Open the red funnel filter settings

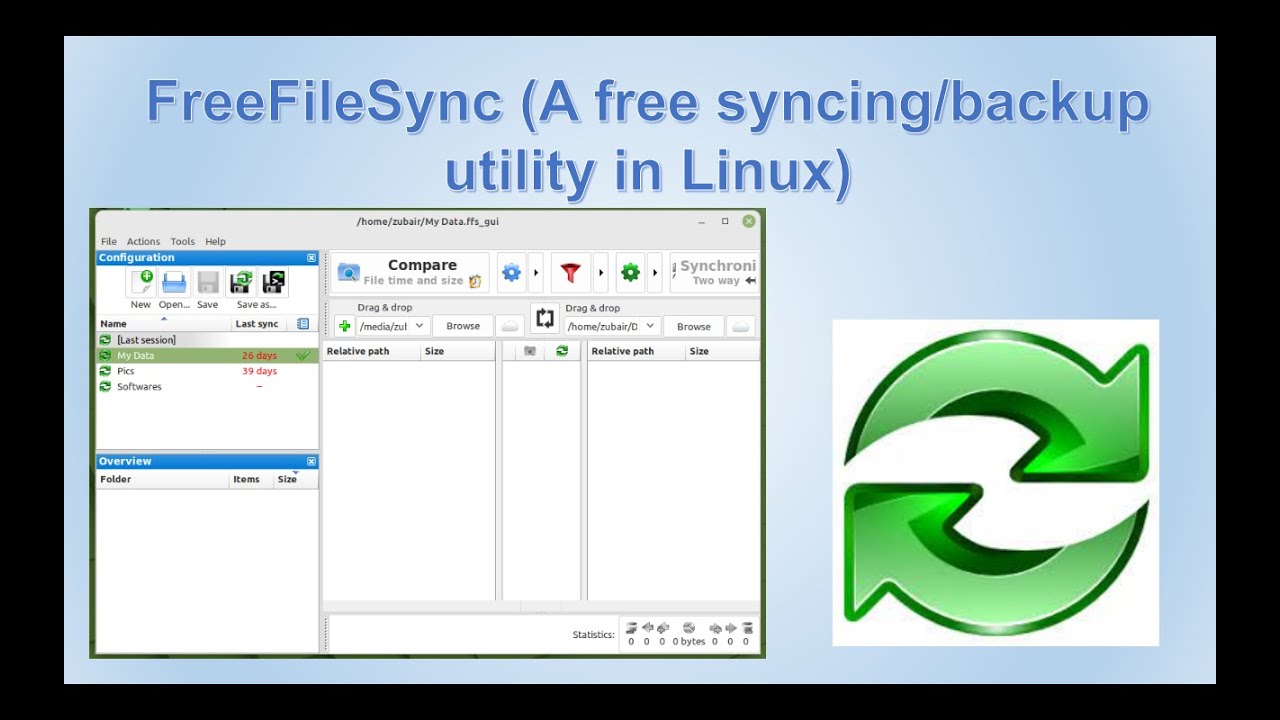[x=570, y=272]
